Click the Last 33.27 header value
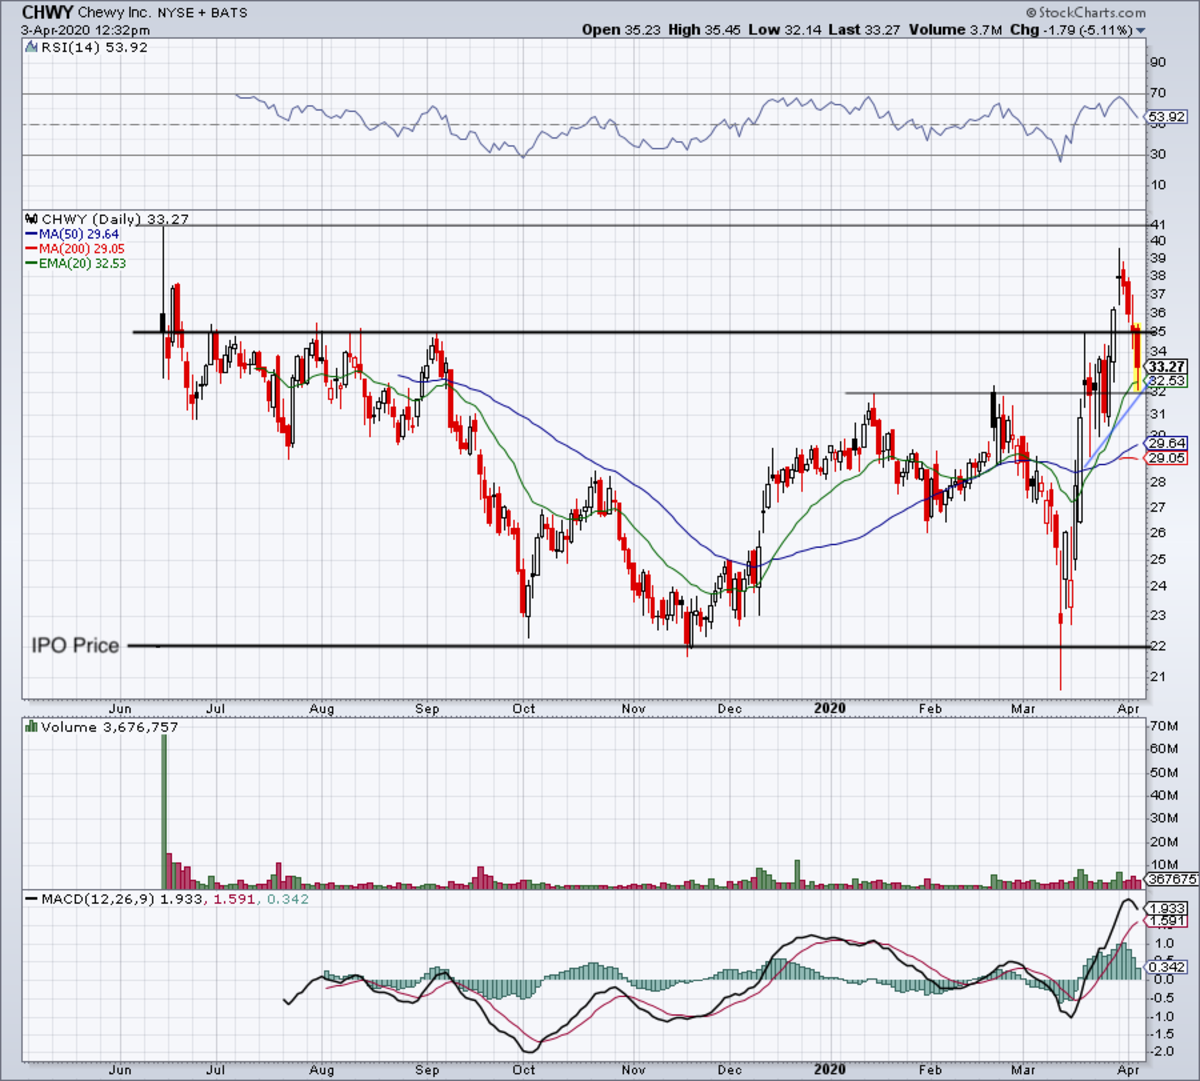 pyautogui.click(x=866, y=30)
